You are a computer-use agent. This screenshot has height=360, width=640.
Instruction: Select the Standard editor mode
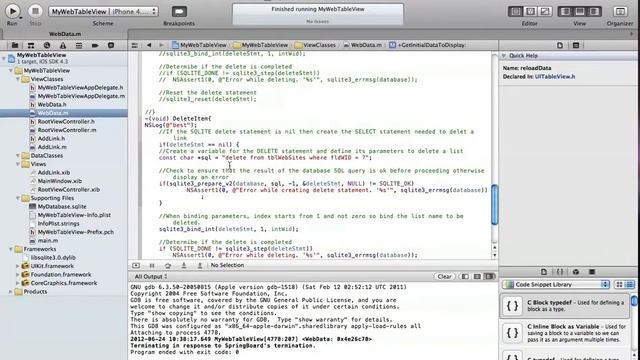pos(516,11)
